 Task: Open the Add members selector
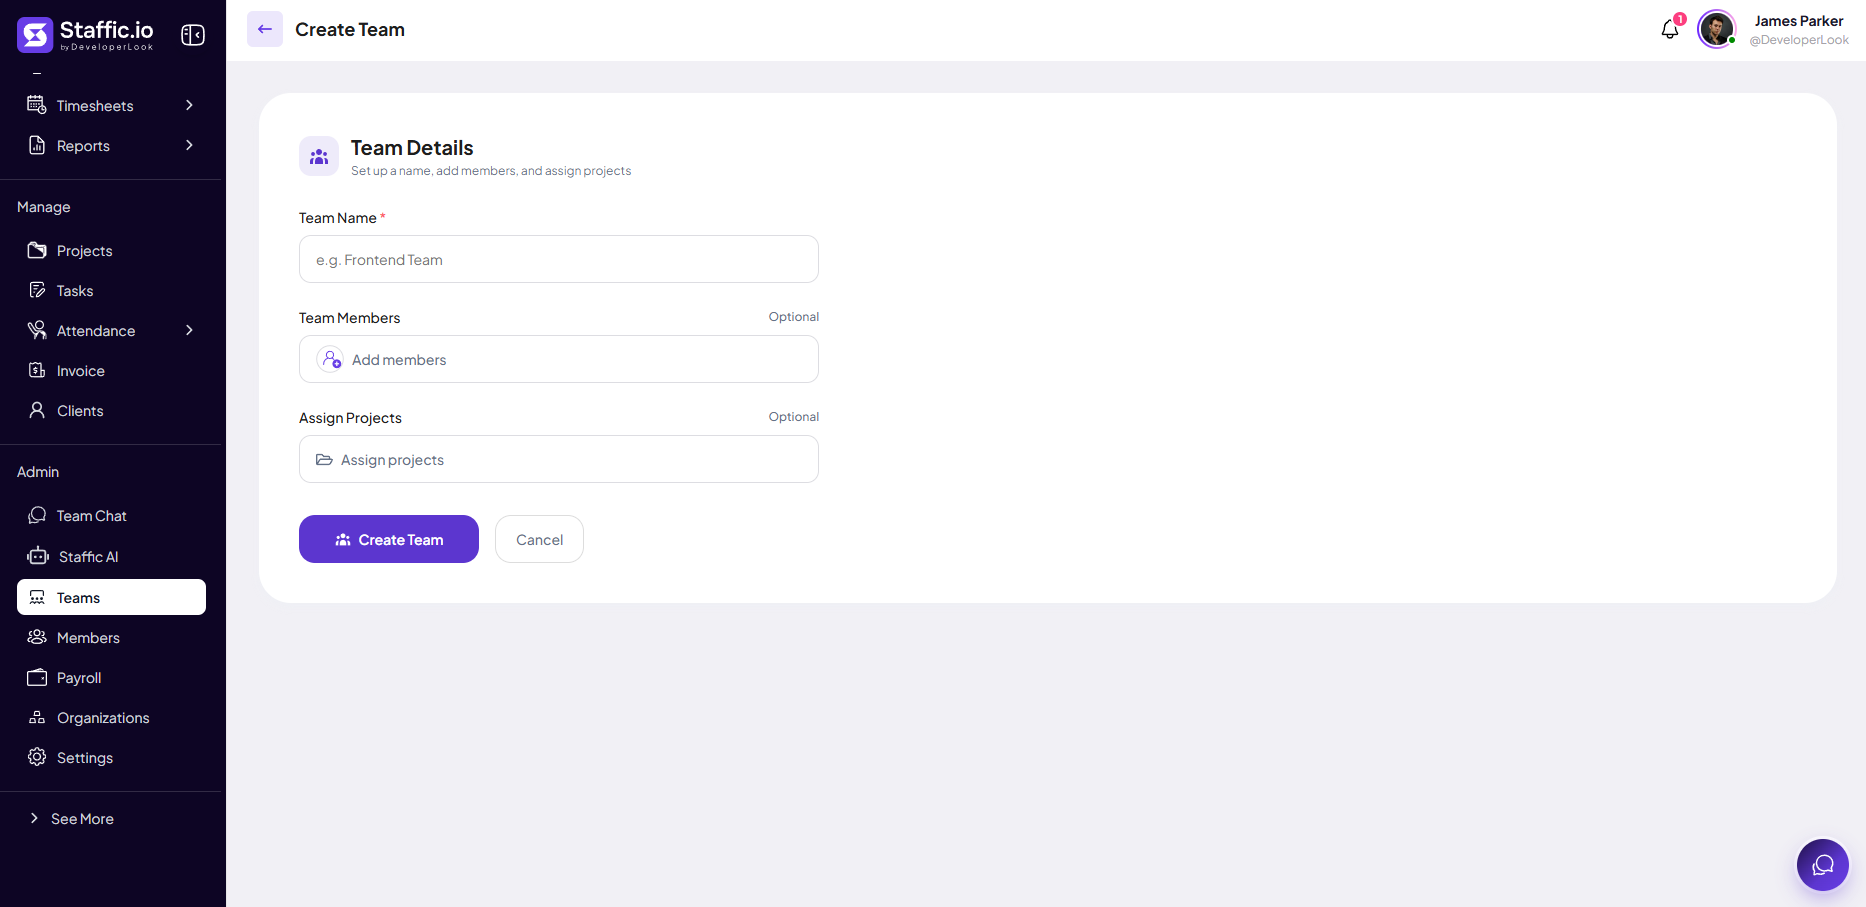pos(559,359)
